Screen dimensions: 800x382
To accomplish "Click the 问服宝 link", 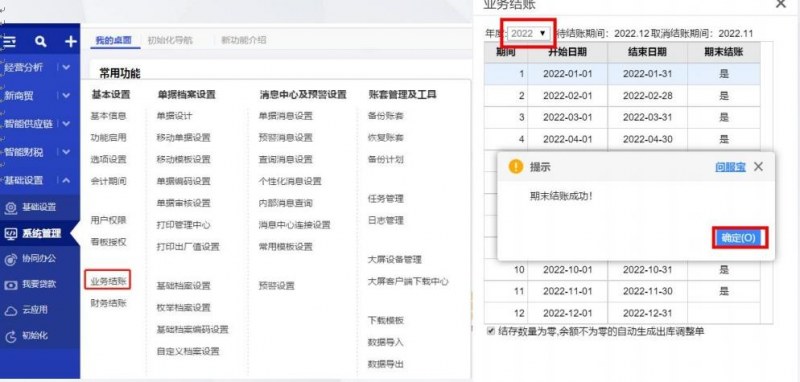I will click(x=730, y=166).
